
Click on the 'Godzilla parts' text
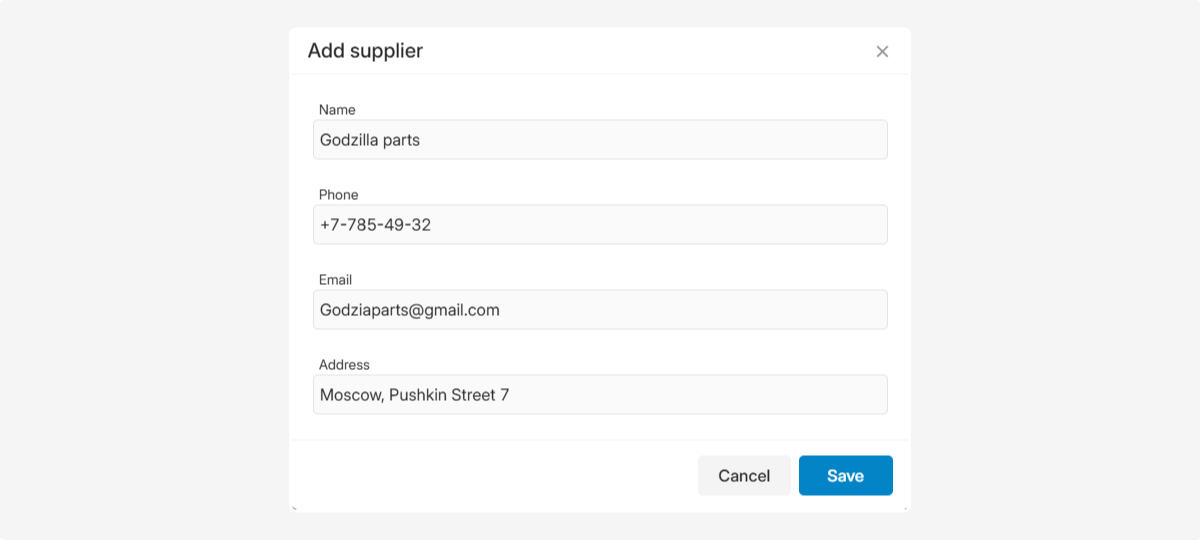pos(369,140)
